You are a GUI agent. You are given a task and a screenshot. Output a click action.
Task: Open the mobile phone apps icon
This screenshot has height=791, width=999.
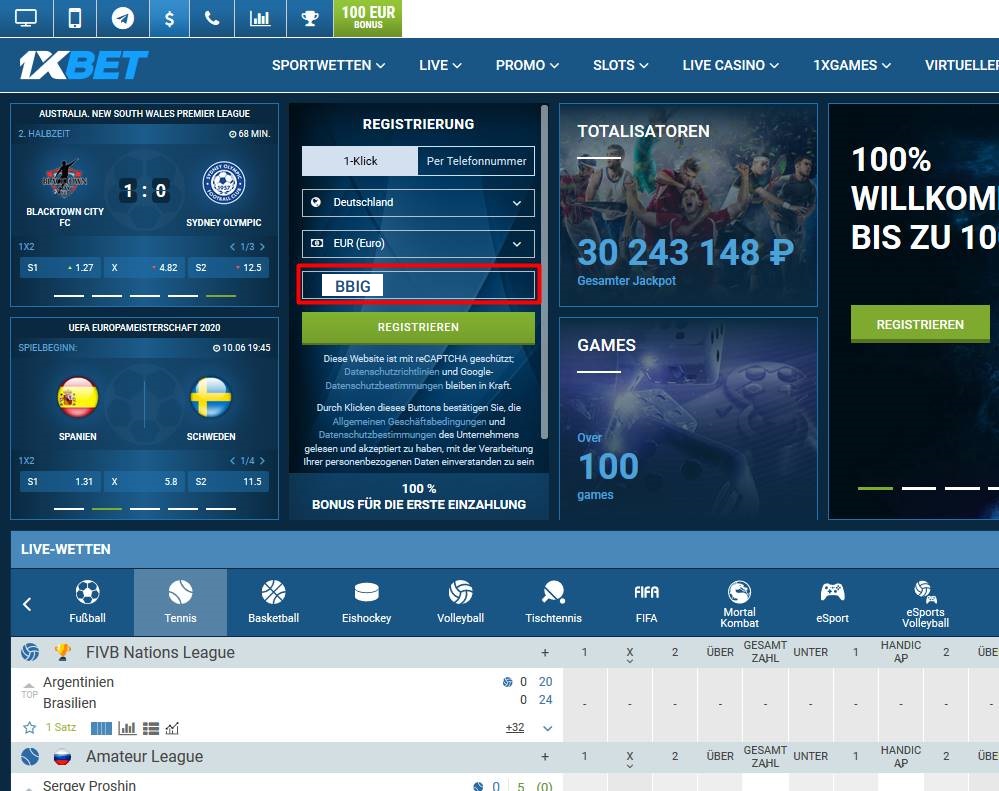coord(75,18)
